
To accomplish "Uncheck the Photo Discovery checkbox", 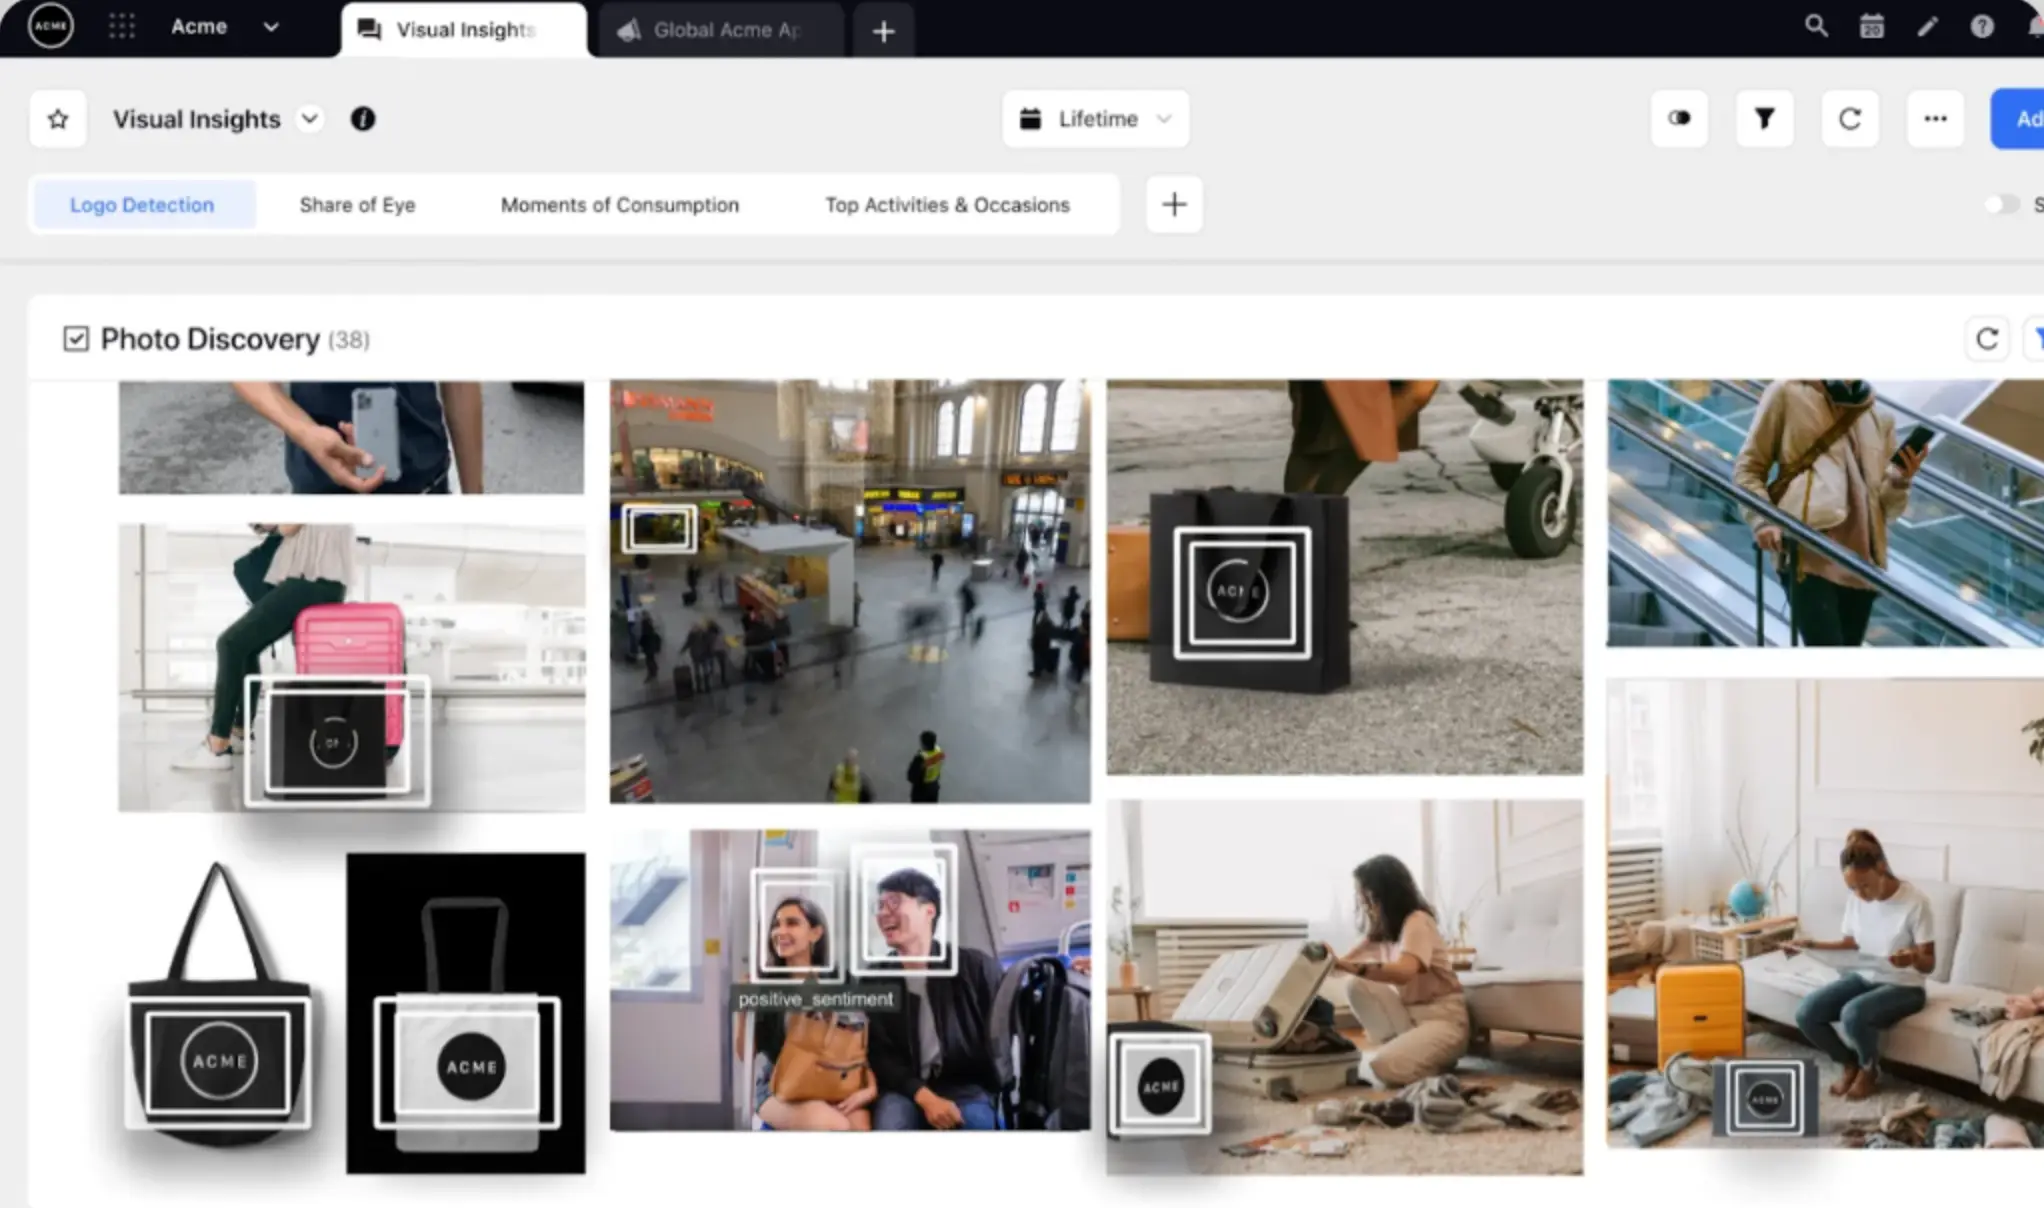I will click(x=75, y=338).
